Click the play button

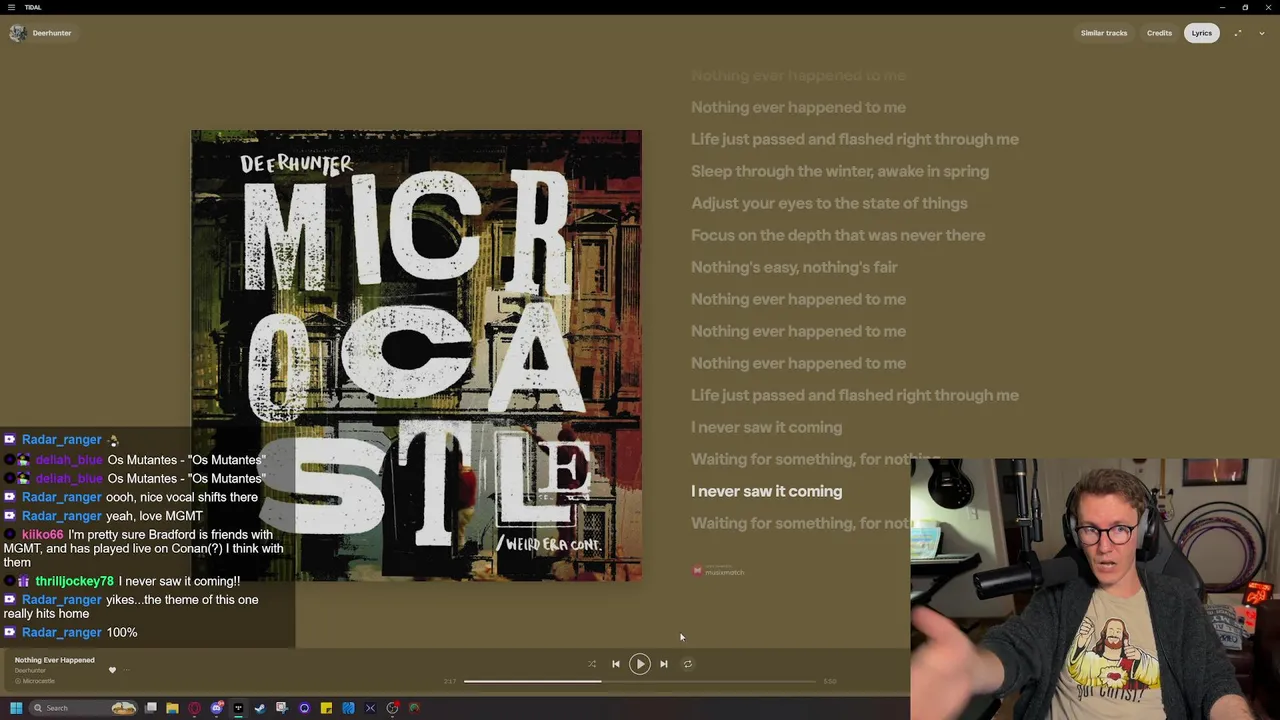pyautogui.click(x=640, y=664)
